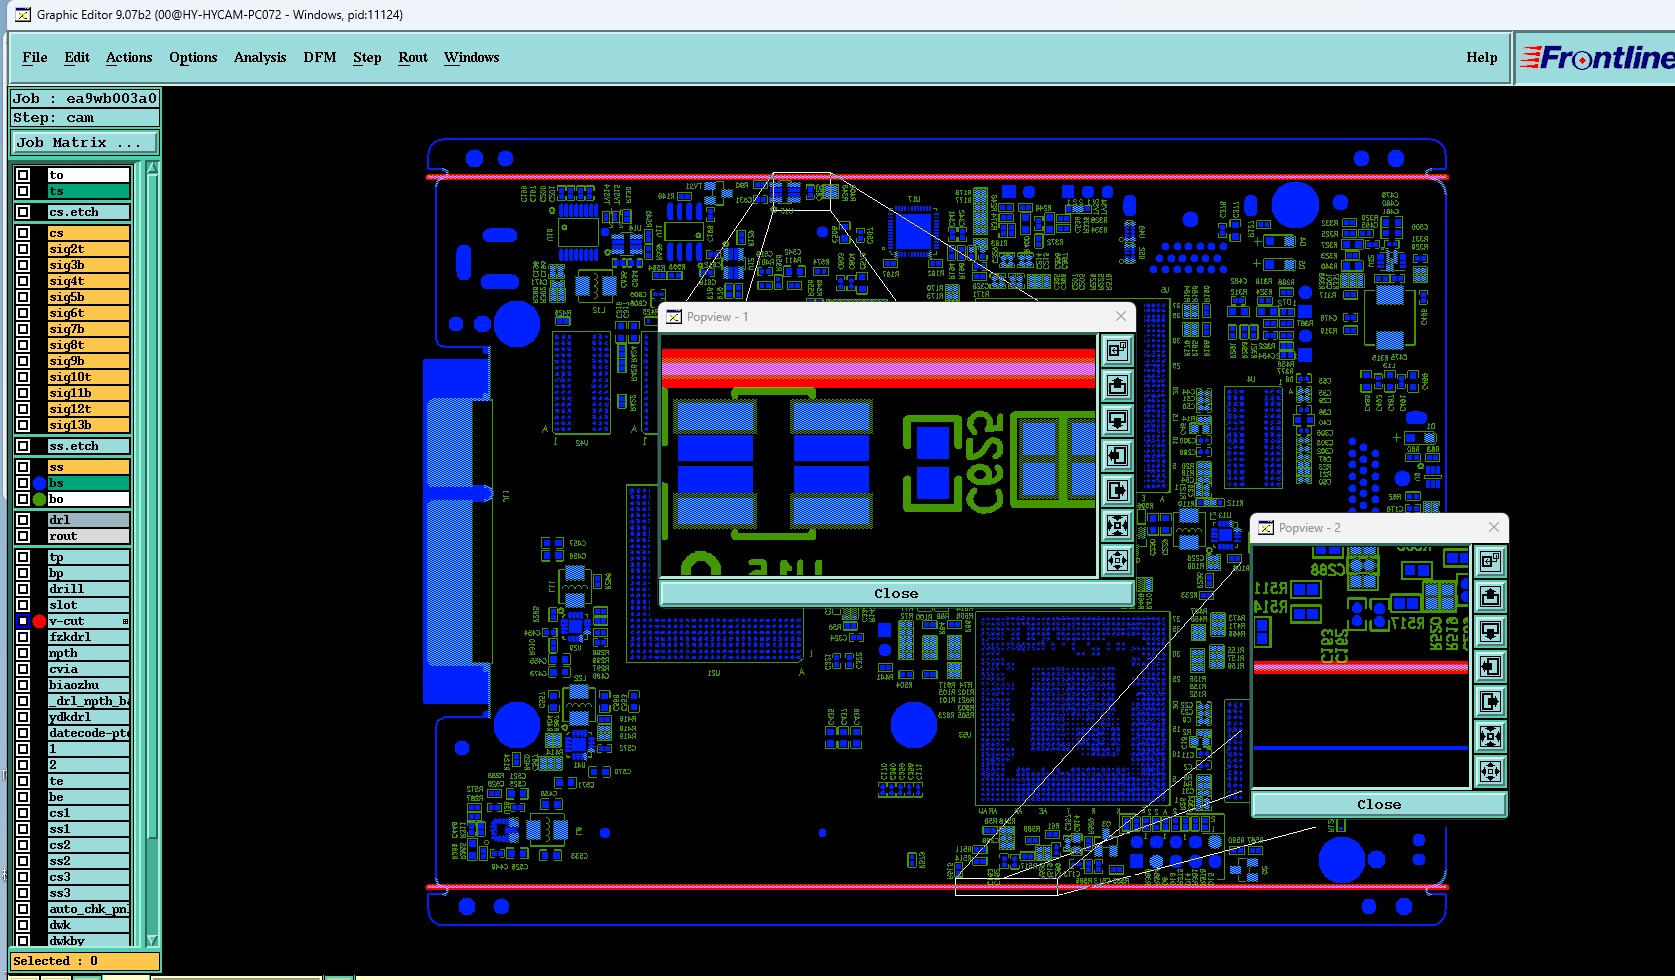Toggle checkbox for layer sig2t
1675x980 pixels.
(23, 249)
